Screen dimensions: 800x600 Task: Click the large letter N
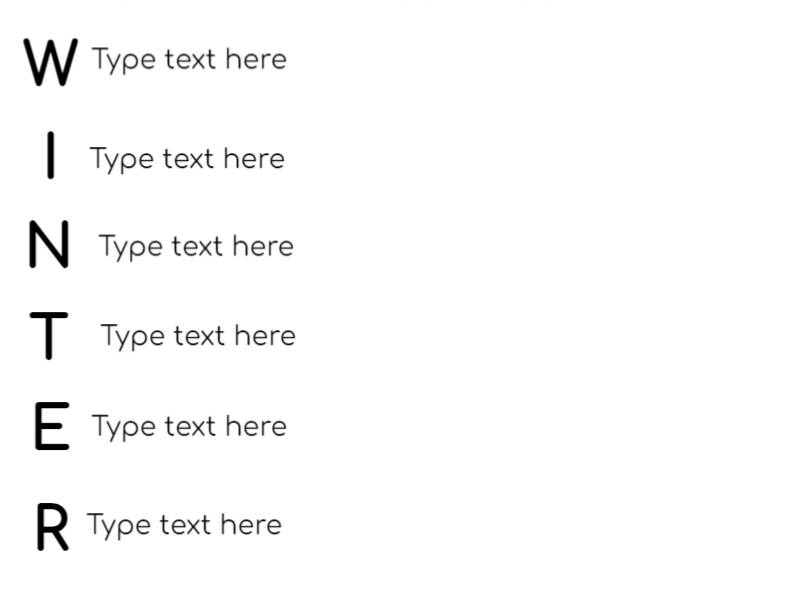point(49,246)
